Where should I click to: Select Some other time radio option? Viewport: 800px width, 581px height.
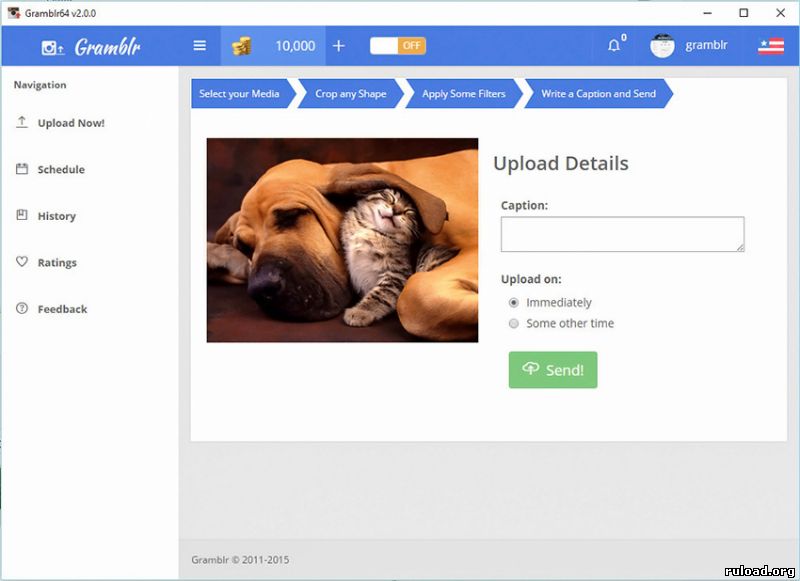[x=514, y=324]
